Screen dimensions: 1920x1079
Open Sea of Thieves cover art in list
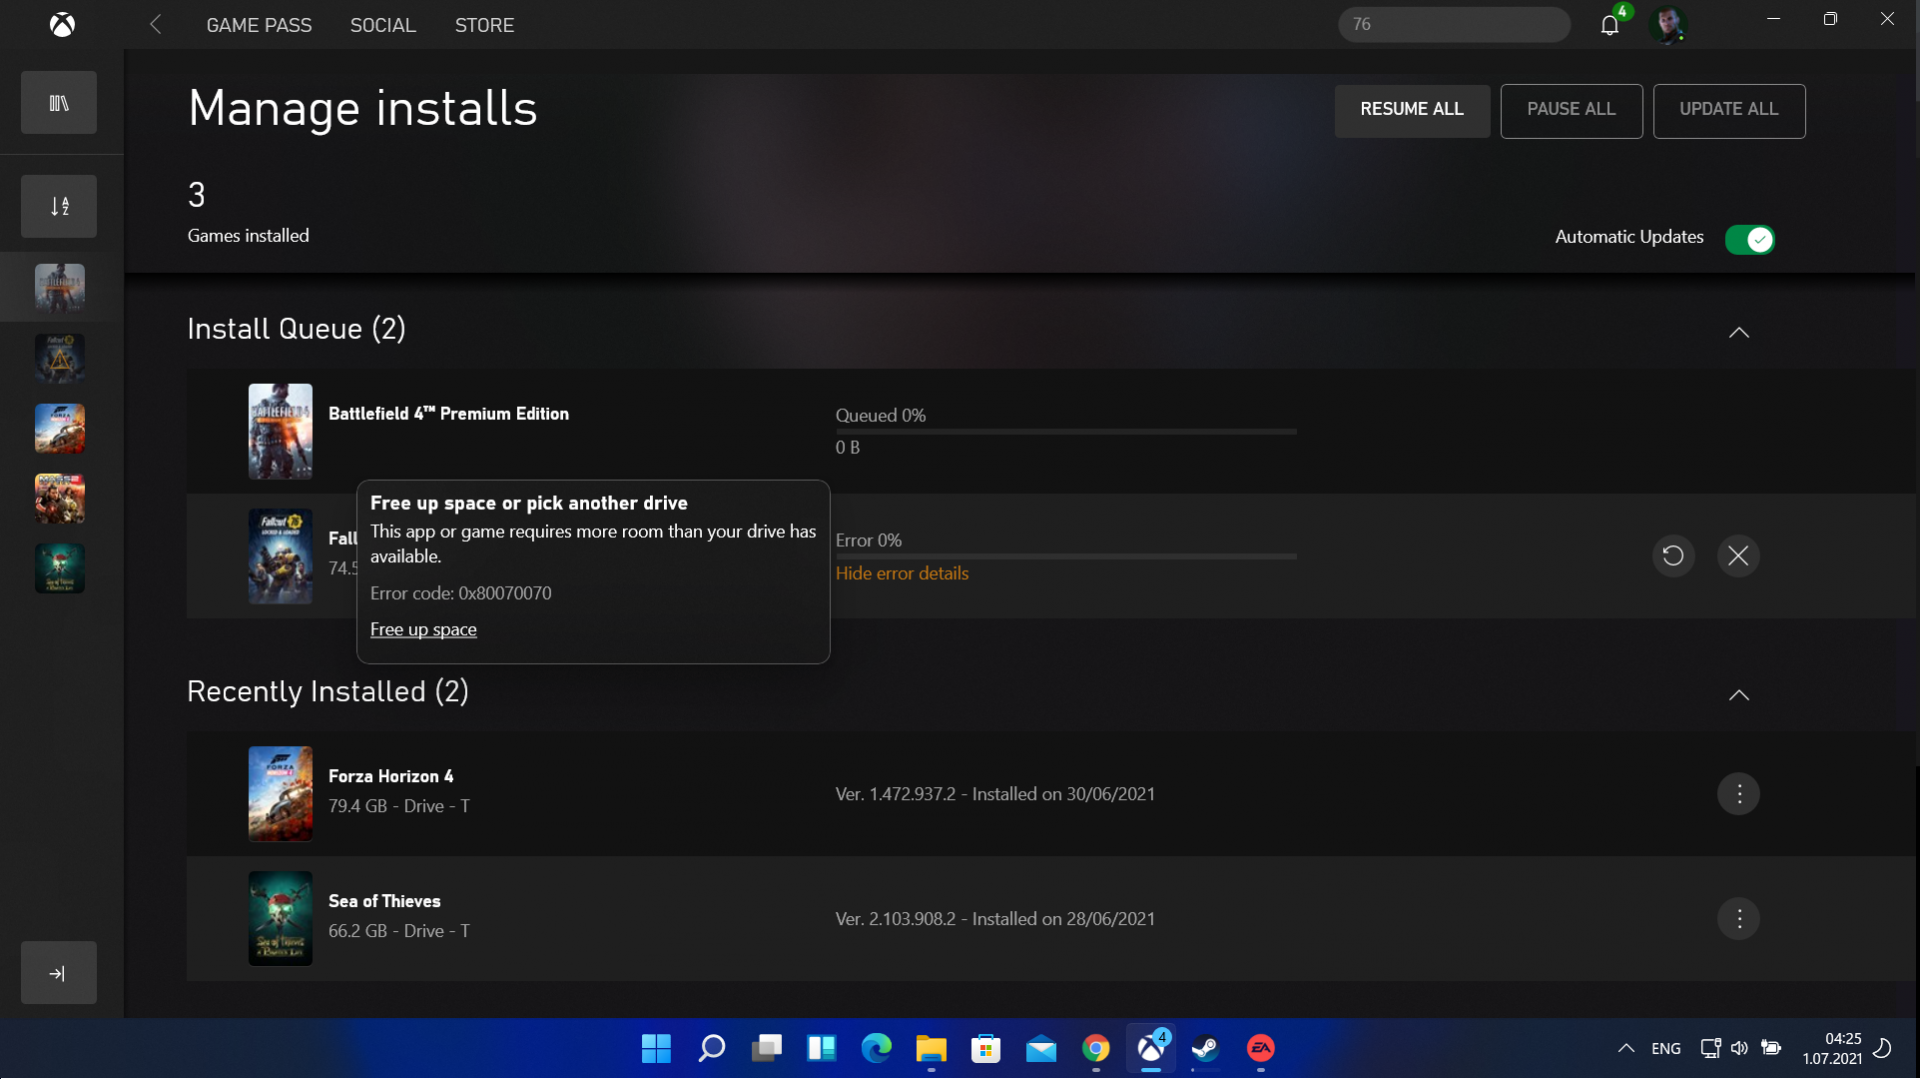click(x=280, y=919)
